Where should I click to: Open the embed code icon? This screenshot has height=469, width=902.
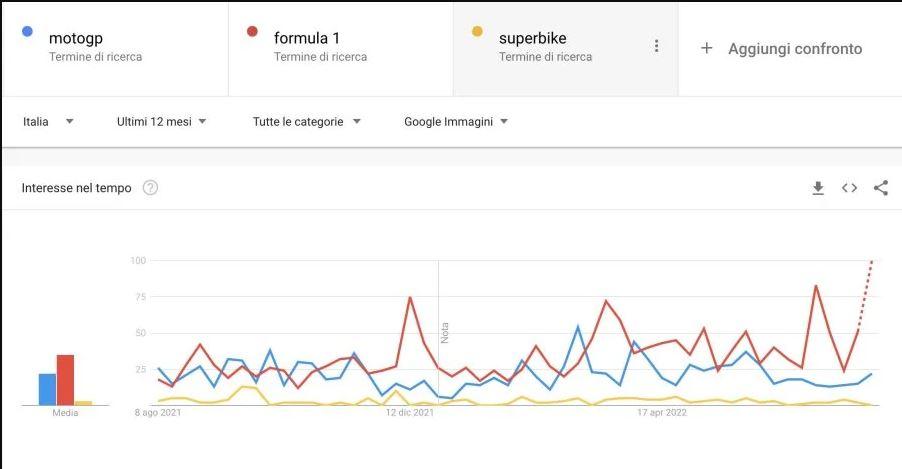(849, 188)
